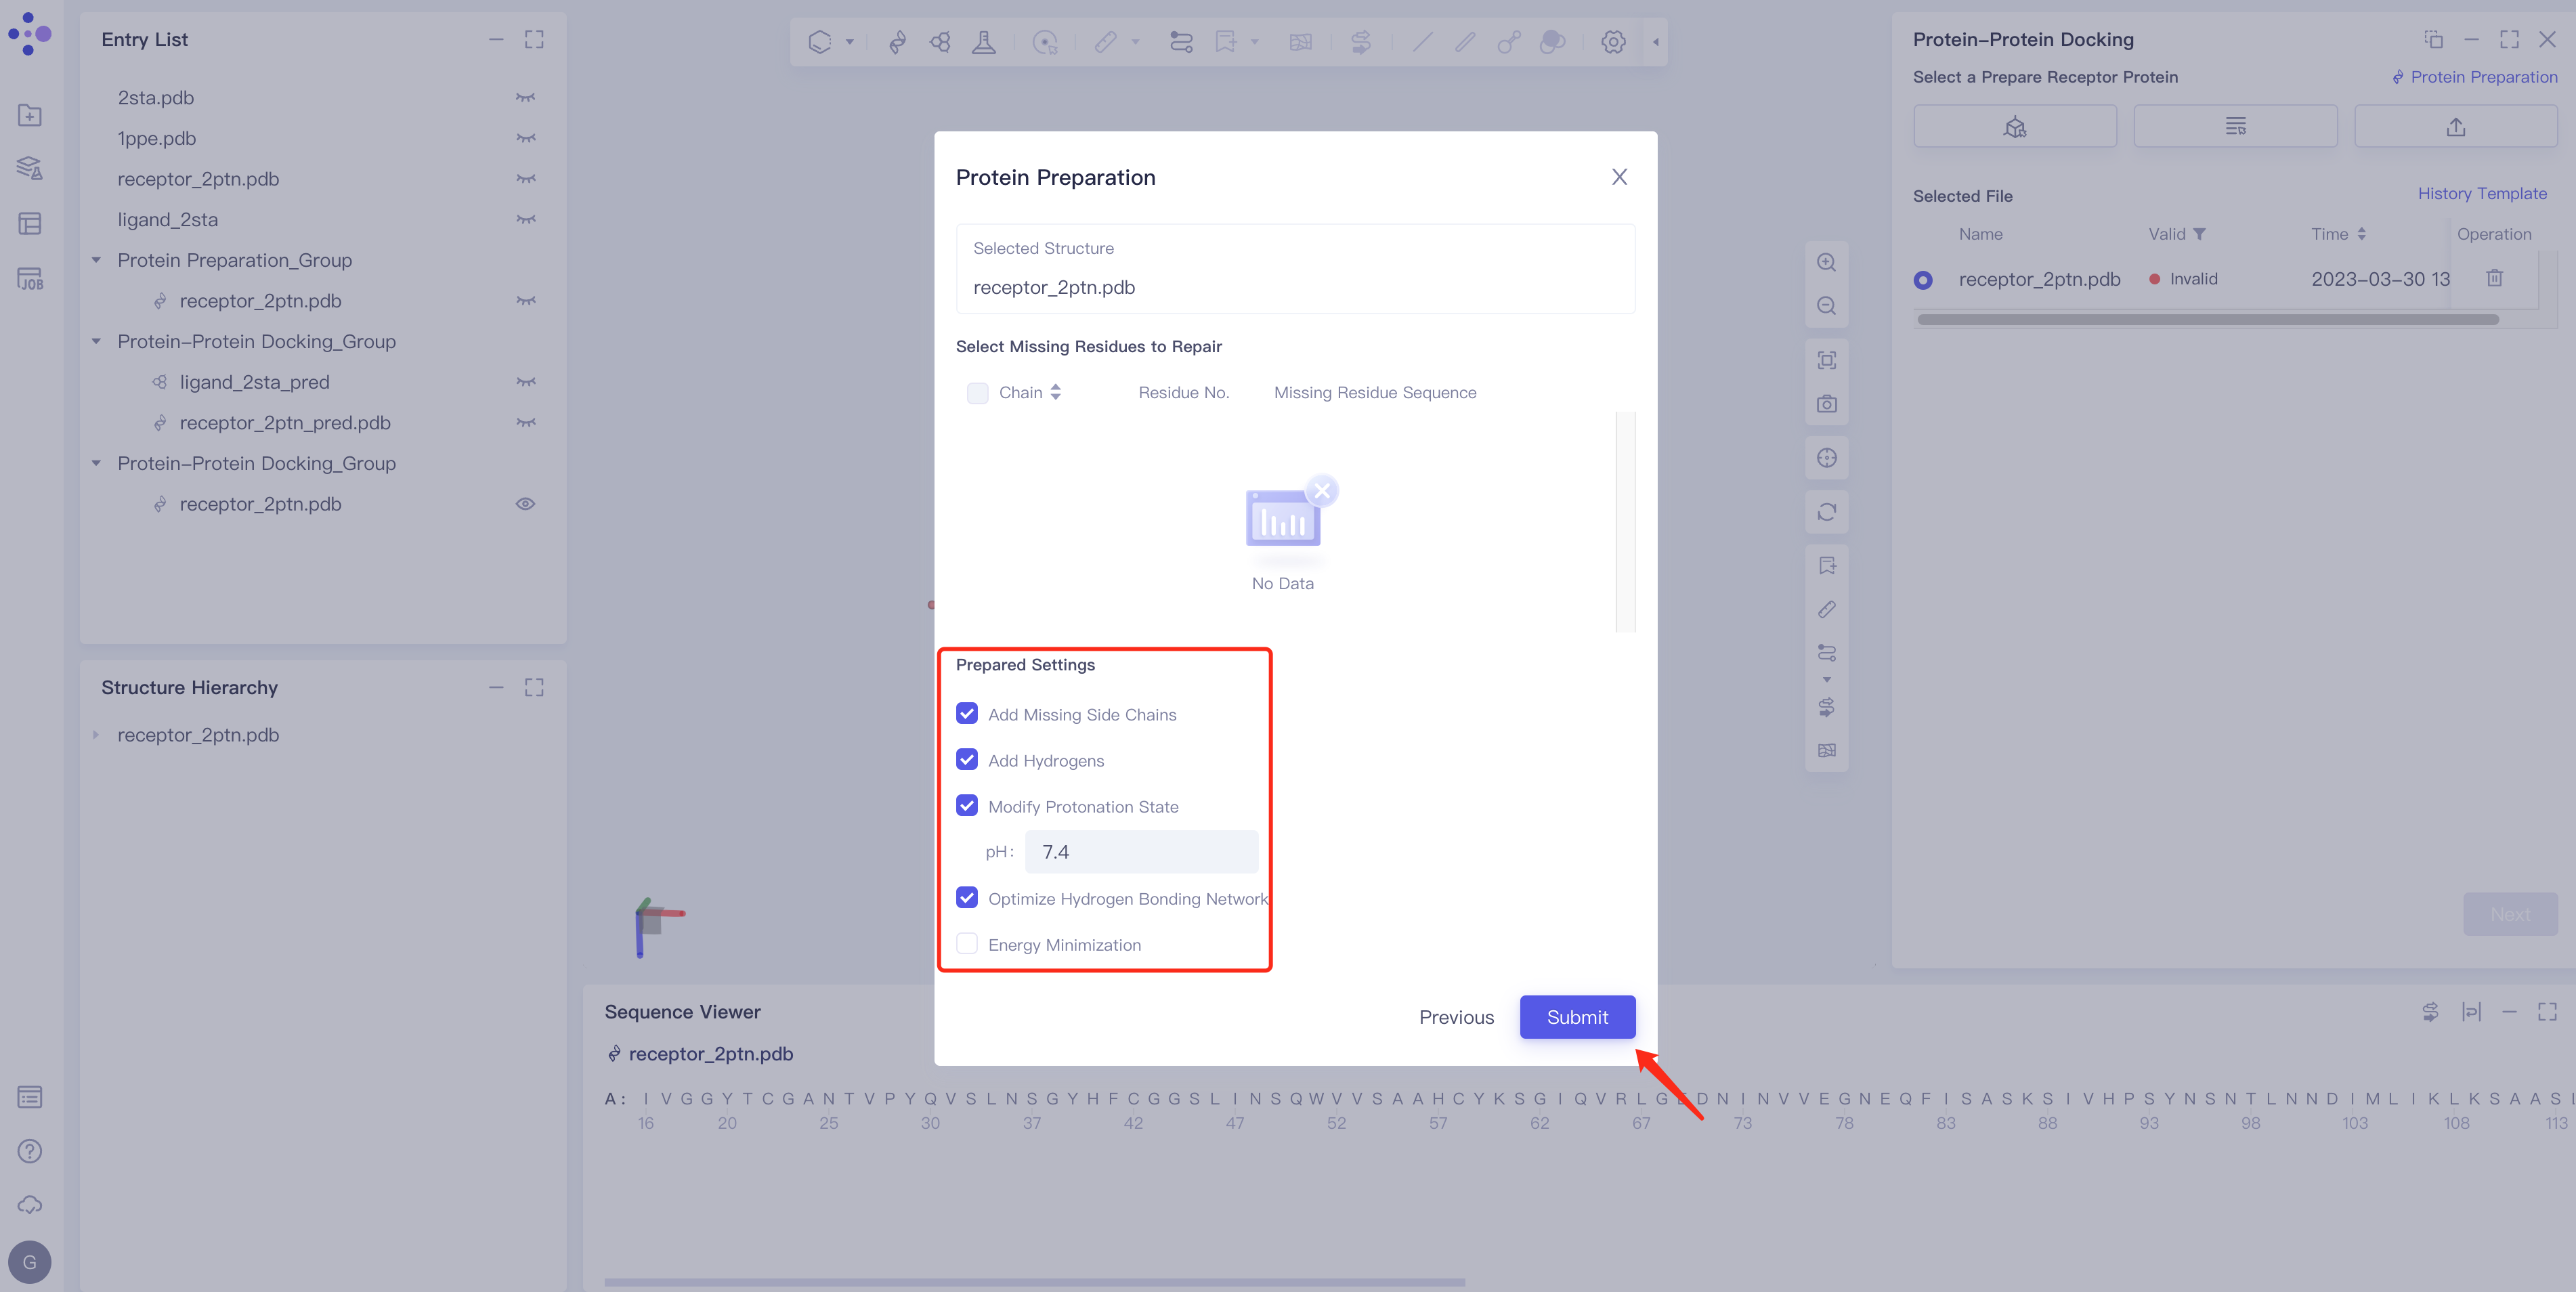Expand receptor_2ptn.pdb in Structure Hierarchy

(x=96, y=735)
